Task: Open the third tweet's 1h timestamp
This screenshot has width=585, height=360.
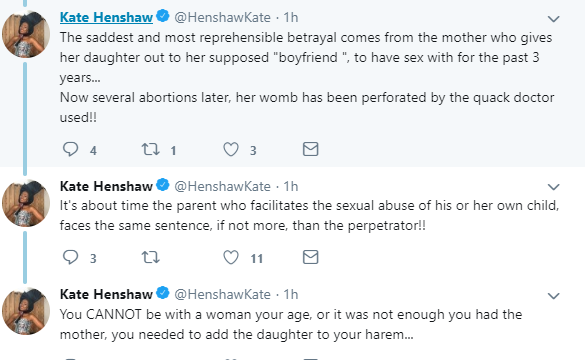Action: [291, 294]
